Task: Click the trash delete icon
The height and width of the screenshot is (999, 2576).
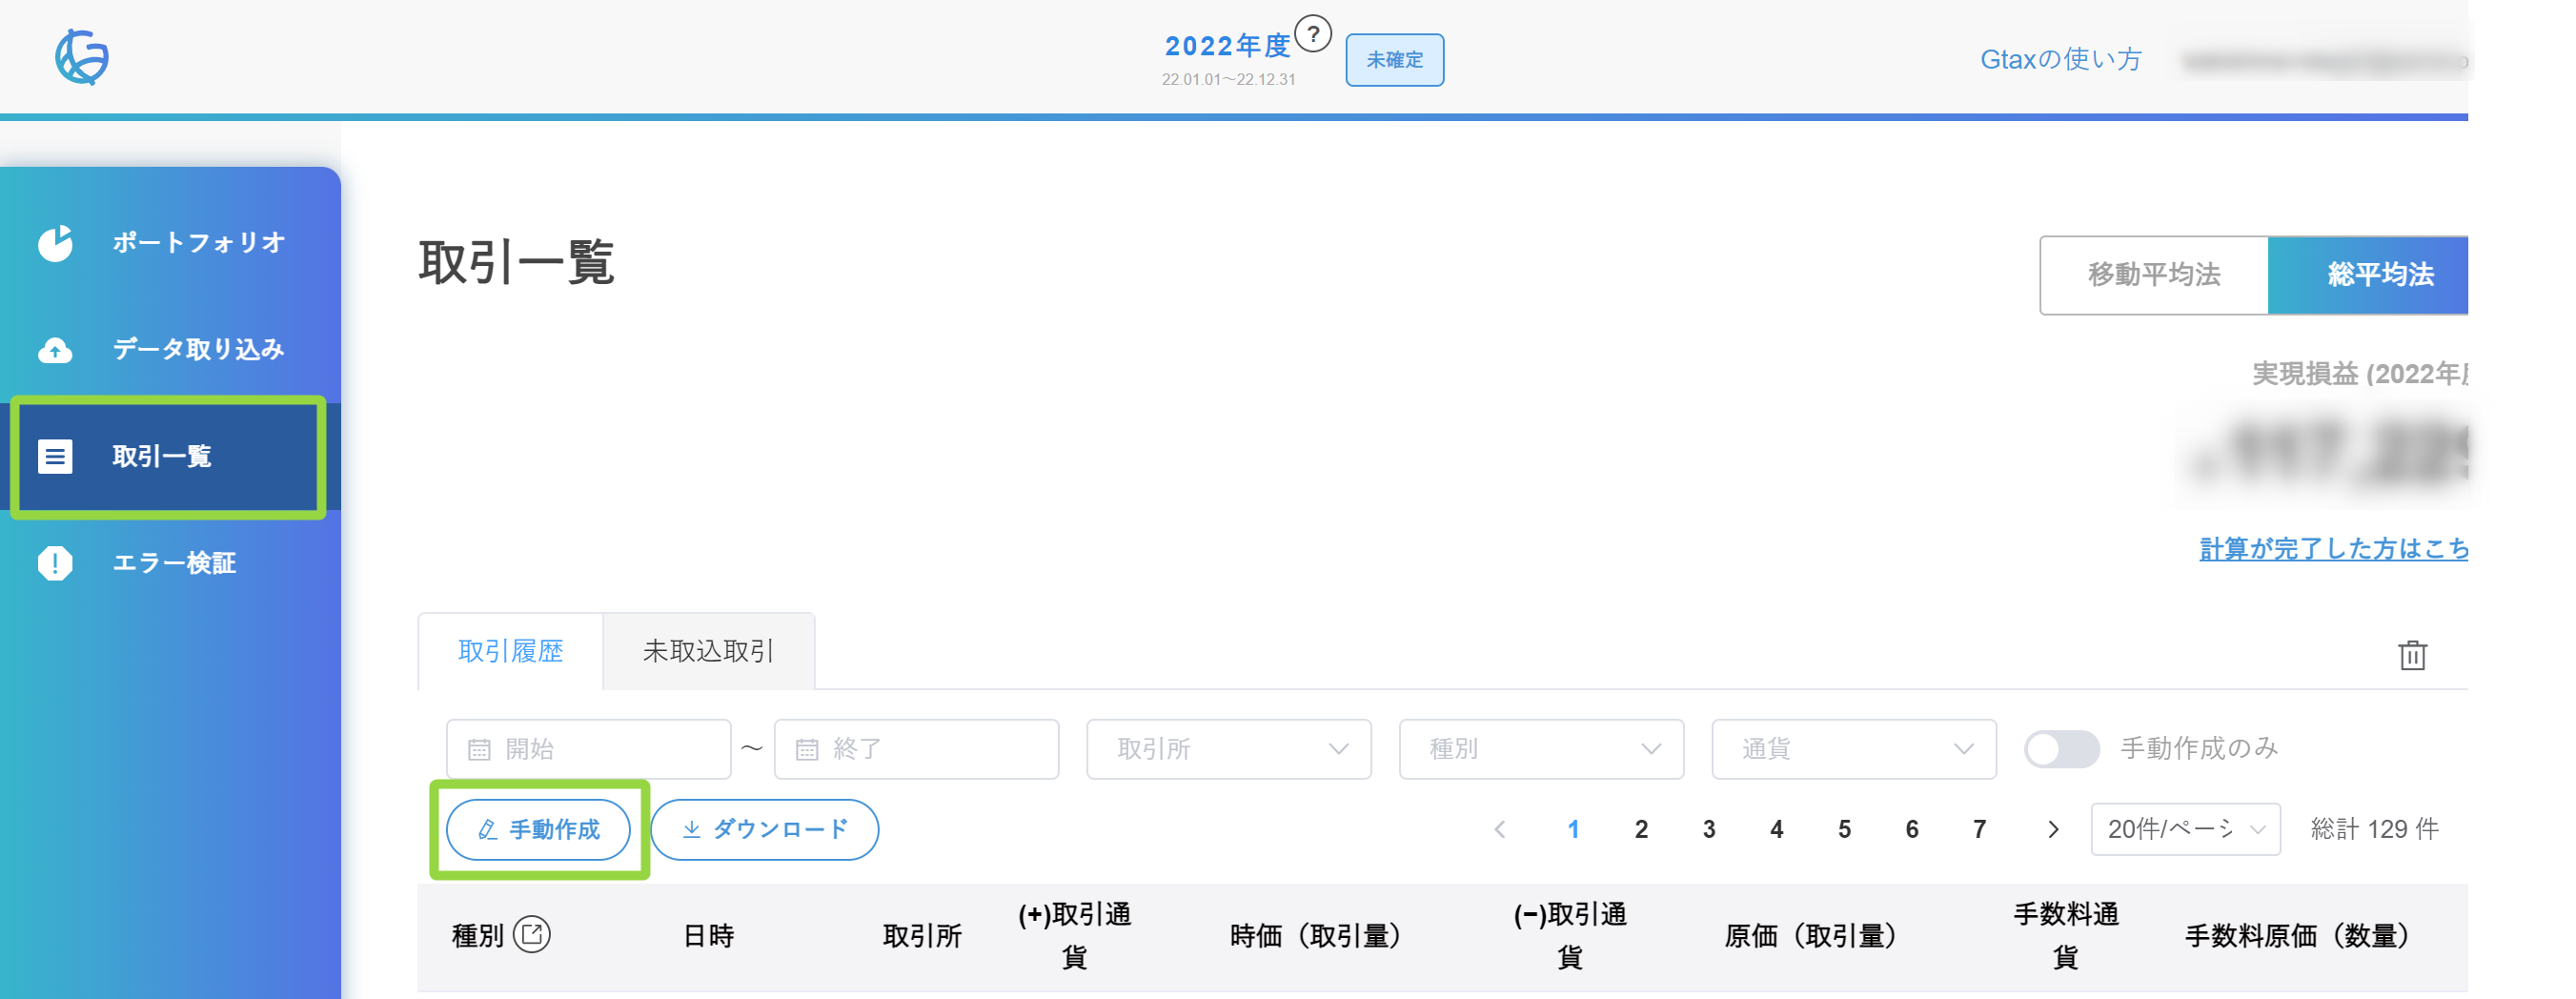Action: 2412,655
